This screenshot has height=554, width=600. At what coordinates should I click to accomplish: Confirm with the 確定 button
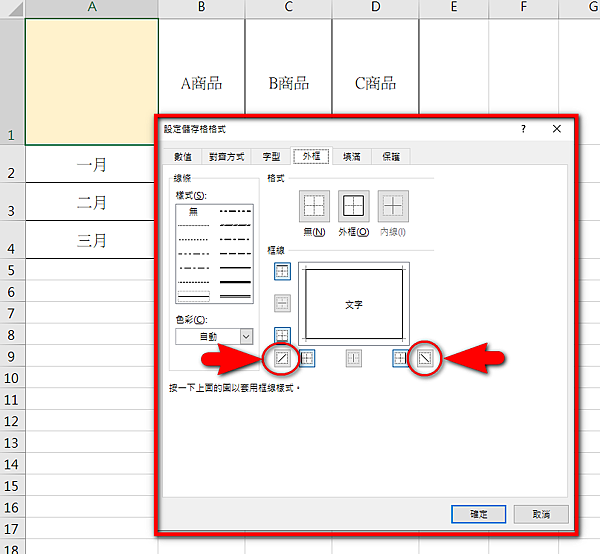pyautogui.click(x=478, y=514)
